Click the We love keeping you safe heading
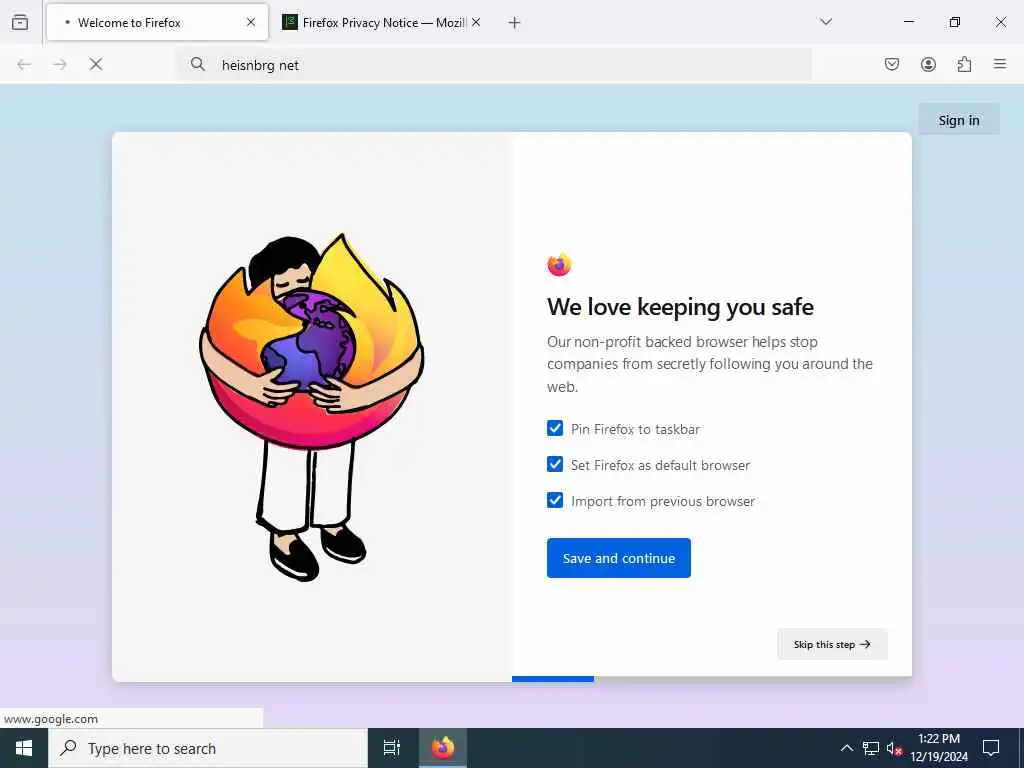 pos(680,307)
